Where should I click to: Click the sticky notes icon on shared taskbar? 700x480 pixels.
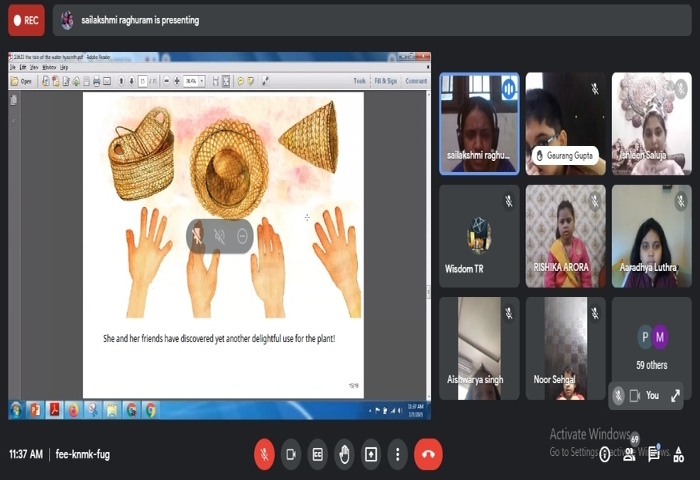point(112,410)
